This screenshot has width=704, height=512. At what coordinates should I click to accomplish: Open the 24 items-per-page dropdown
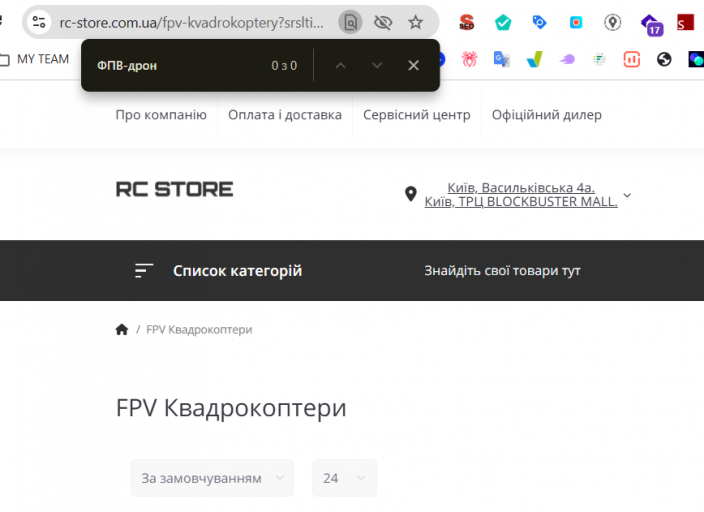(x=344, y=478)
